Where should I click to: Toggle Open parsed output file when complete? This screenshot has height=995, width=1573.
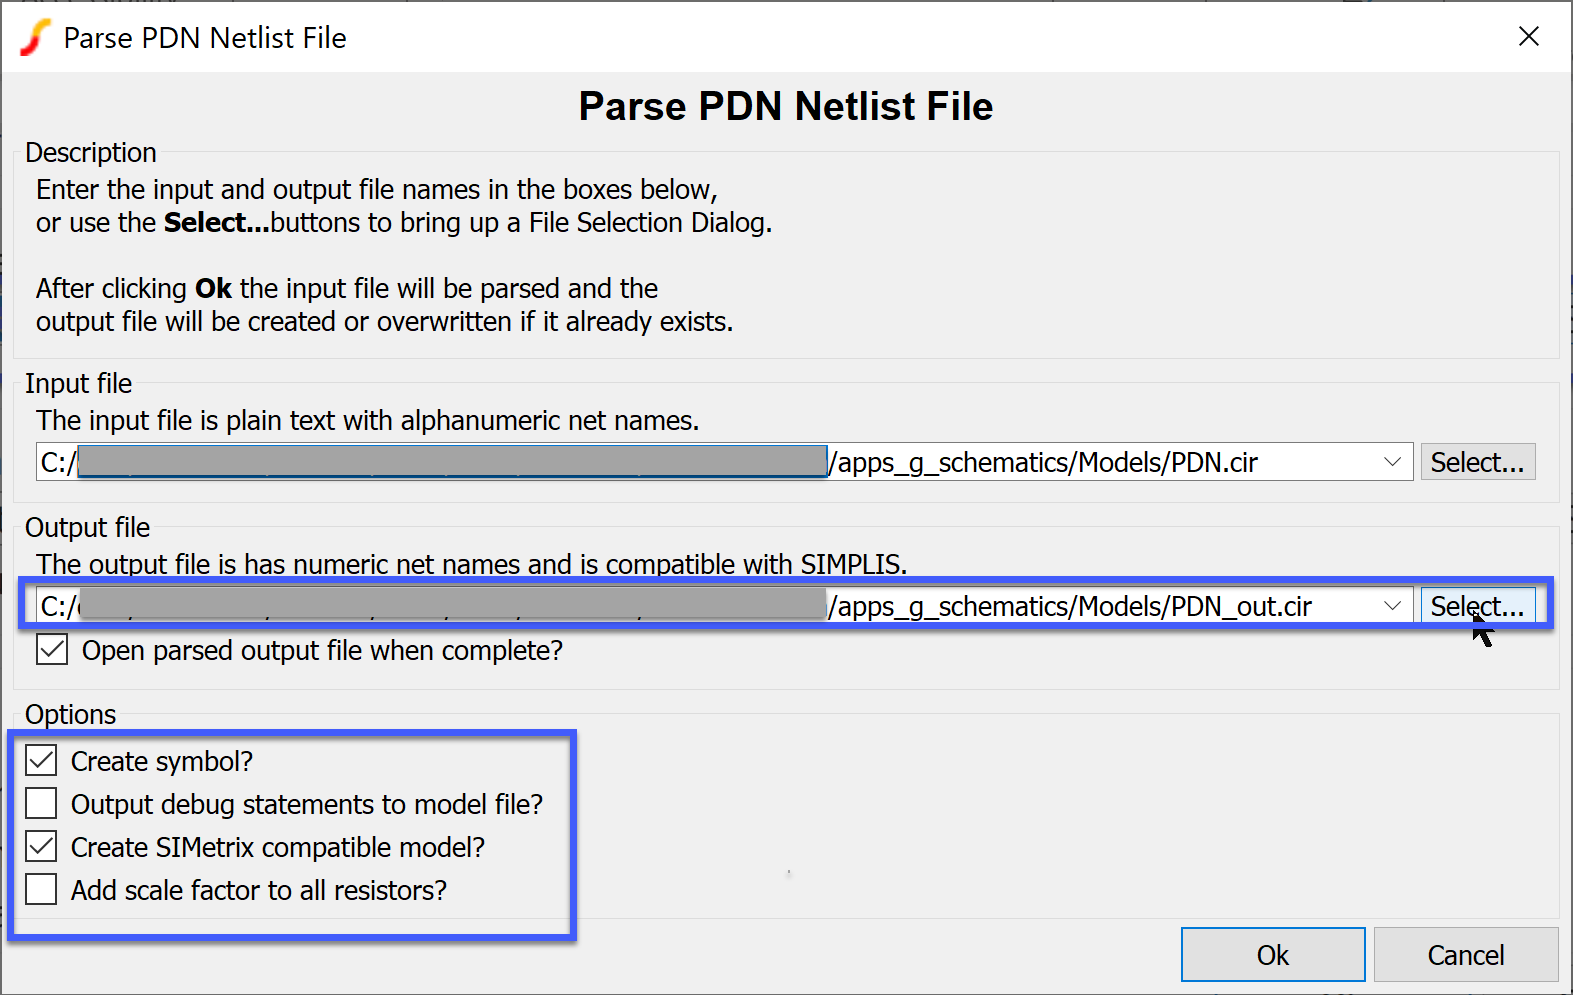tap(52, 650)
